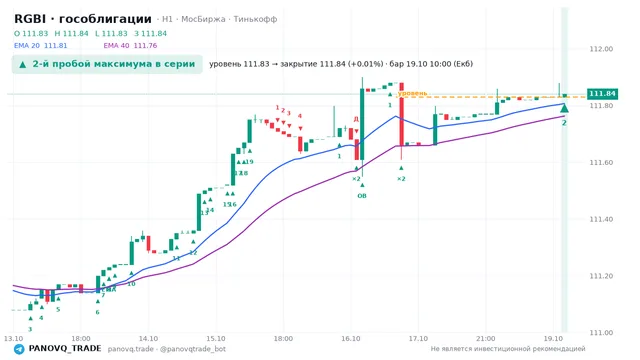Image resolution: width=640 pixels, height=360 pixels.
Task: Click the 112.00 price axis label
Action: [601, 49]
